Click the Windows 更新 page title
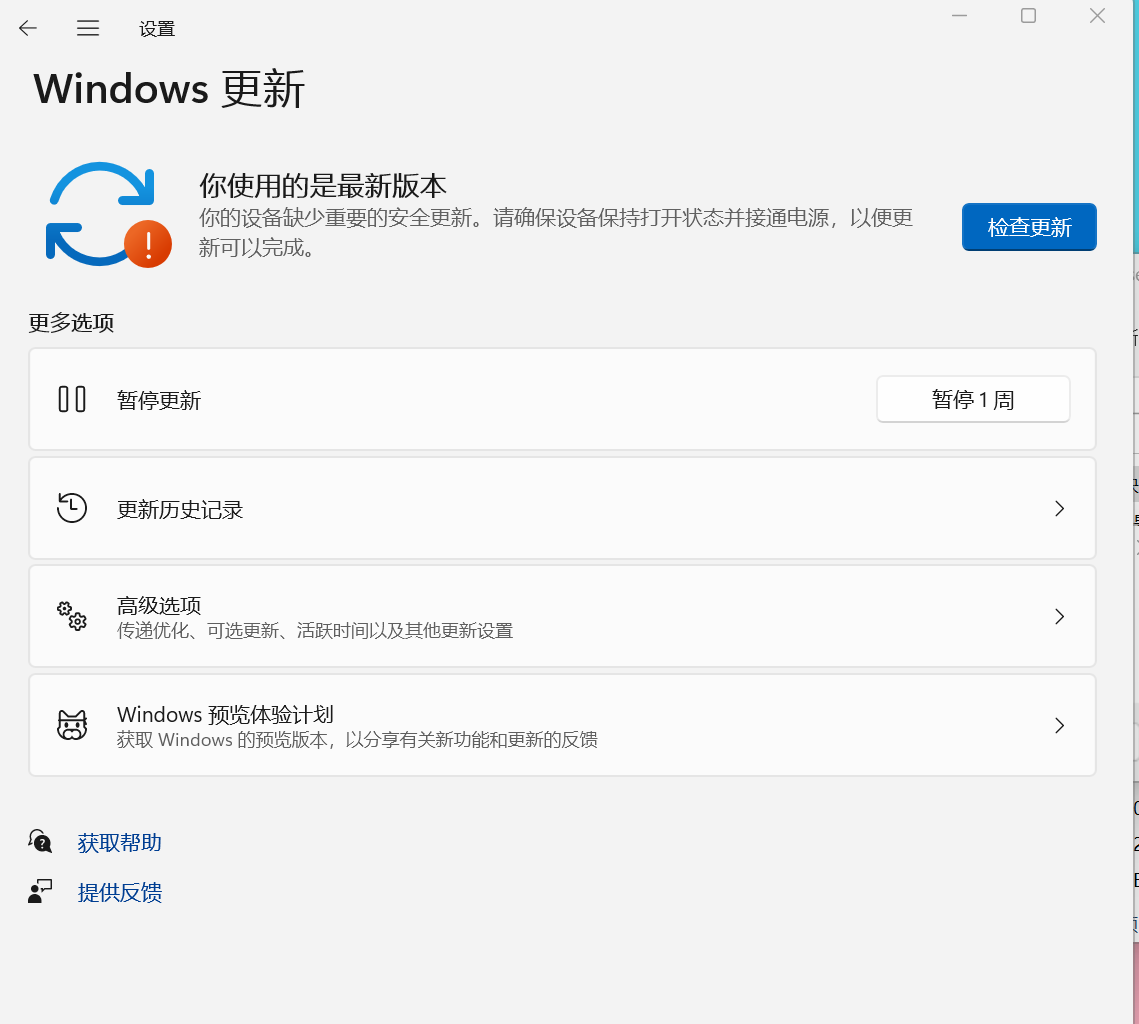The image size is (1139, 1024). coord(169,89)
